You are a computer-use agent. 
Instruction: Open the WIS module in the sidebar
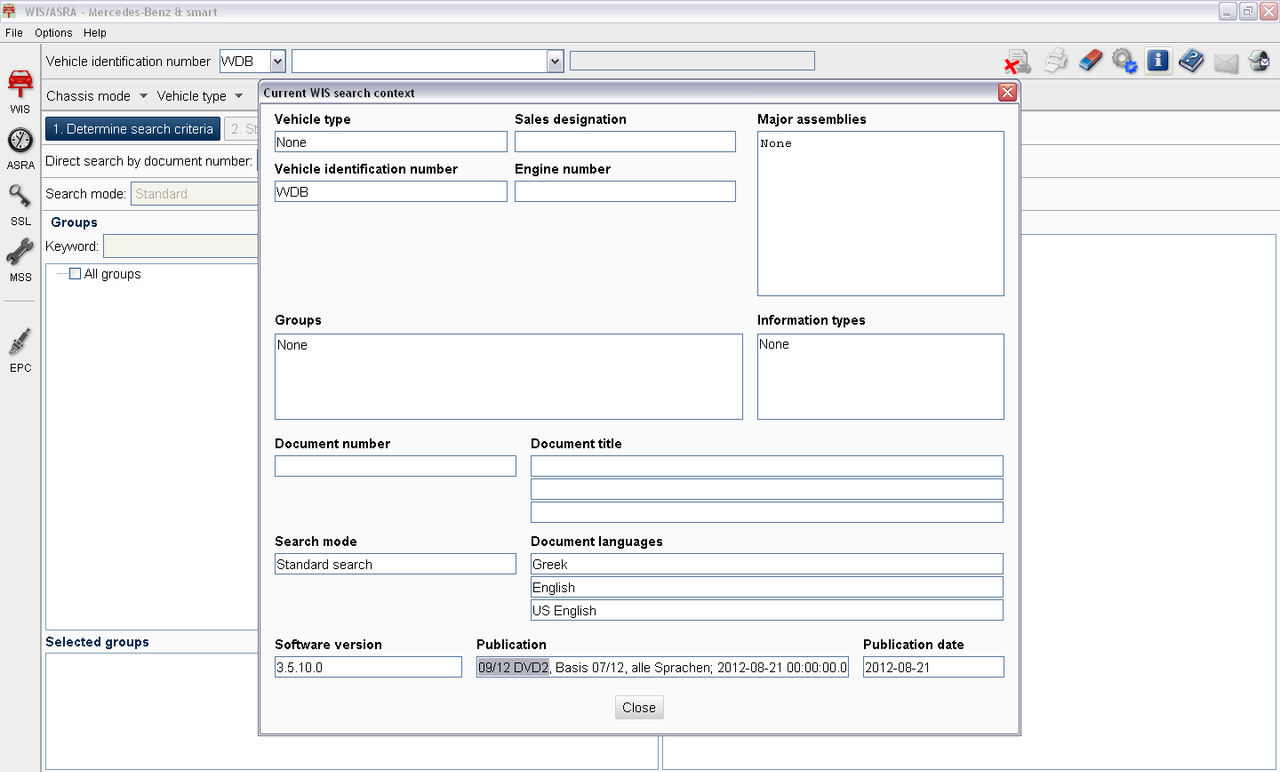[x=20, y=91]
